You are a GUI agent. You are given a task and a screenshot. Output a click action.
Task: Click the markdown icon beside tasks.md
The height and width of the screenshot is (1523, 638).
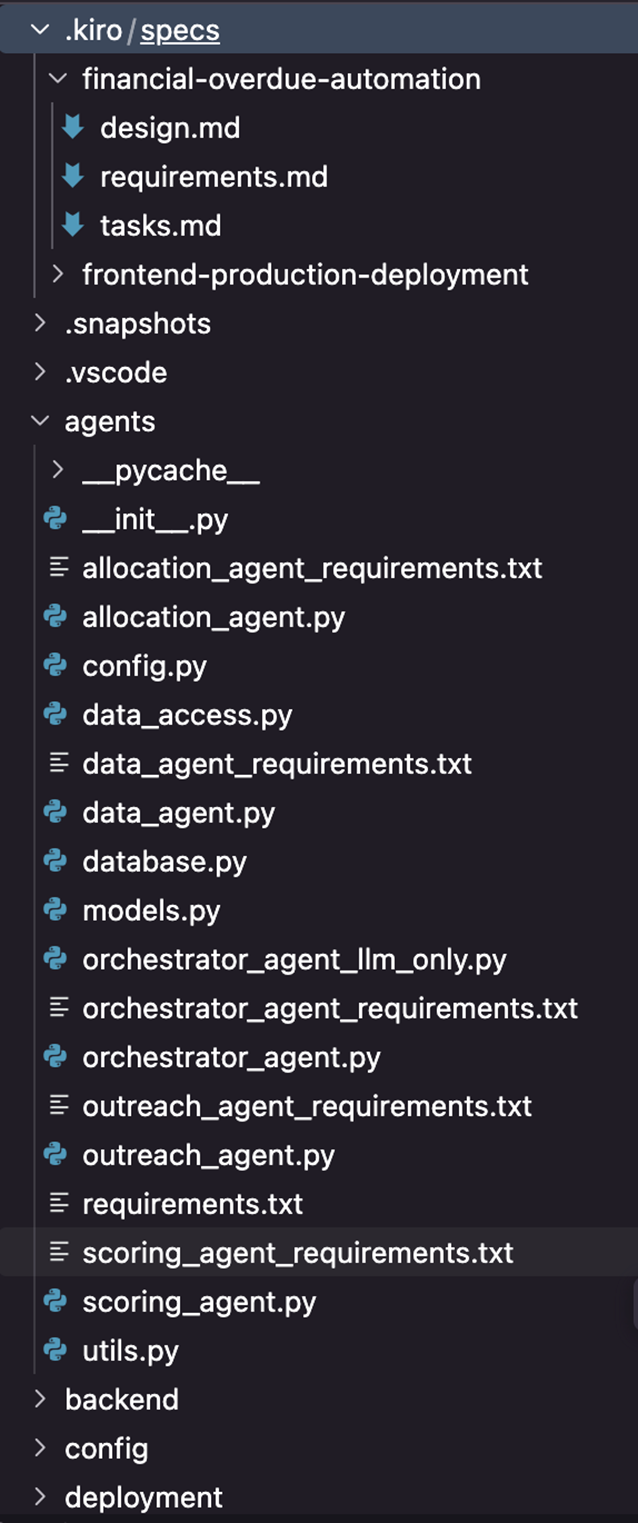tap(72, 226)
